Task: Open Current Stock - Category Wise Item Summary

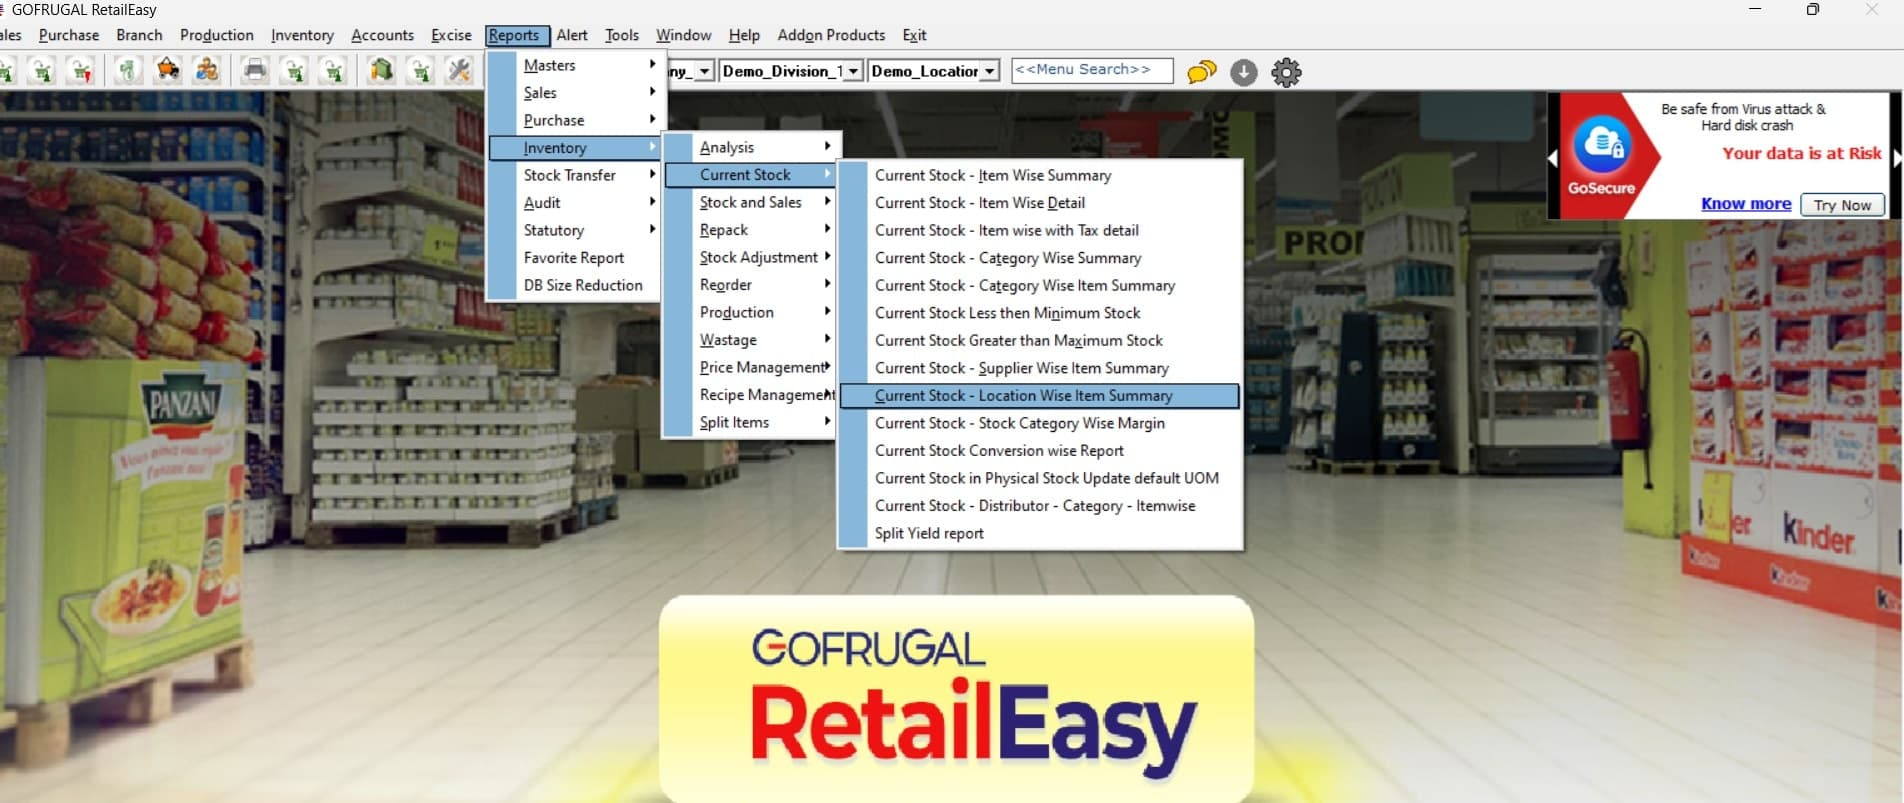Action: [1040, 285]
